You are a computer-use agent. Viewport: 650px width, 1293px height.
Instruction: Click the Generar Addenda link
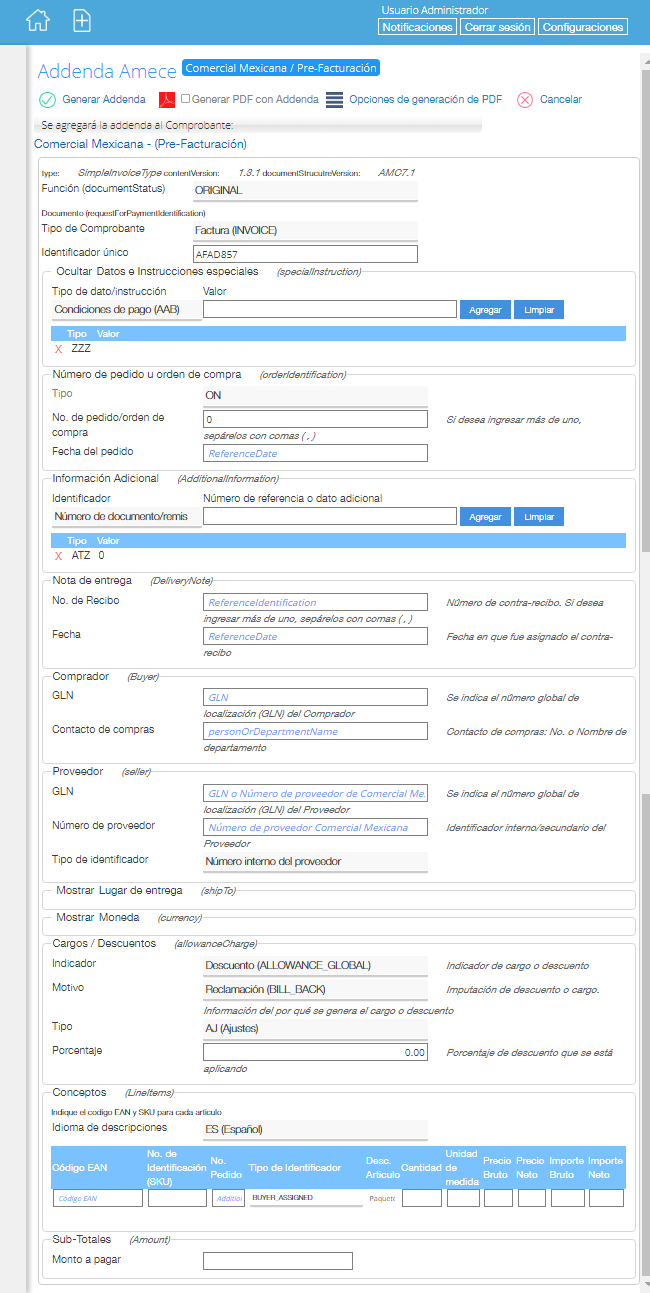click(x=104, y=99)
